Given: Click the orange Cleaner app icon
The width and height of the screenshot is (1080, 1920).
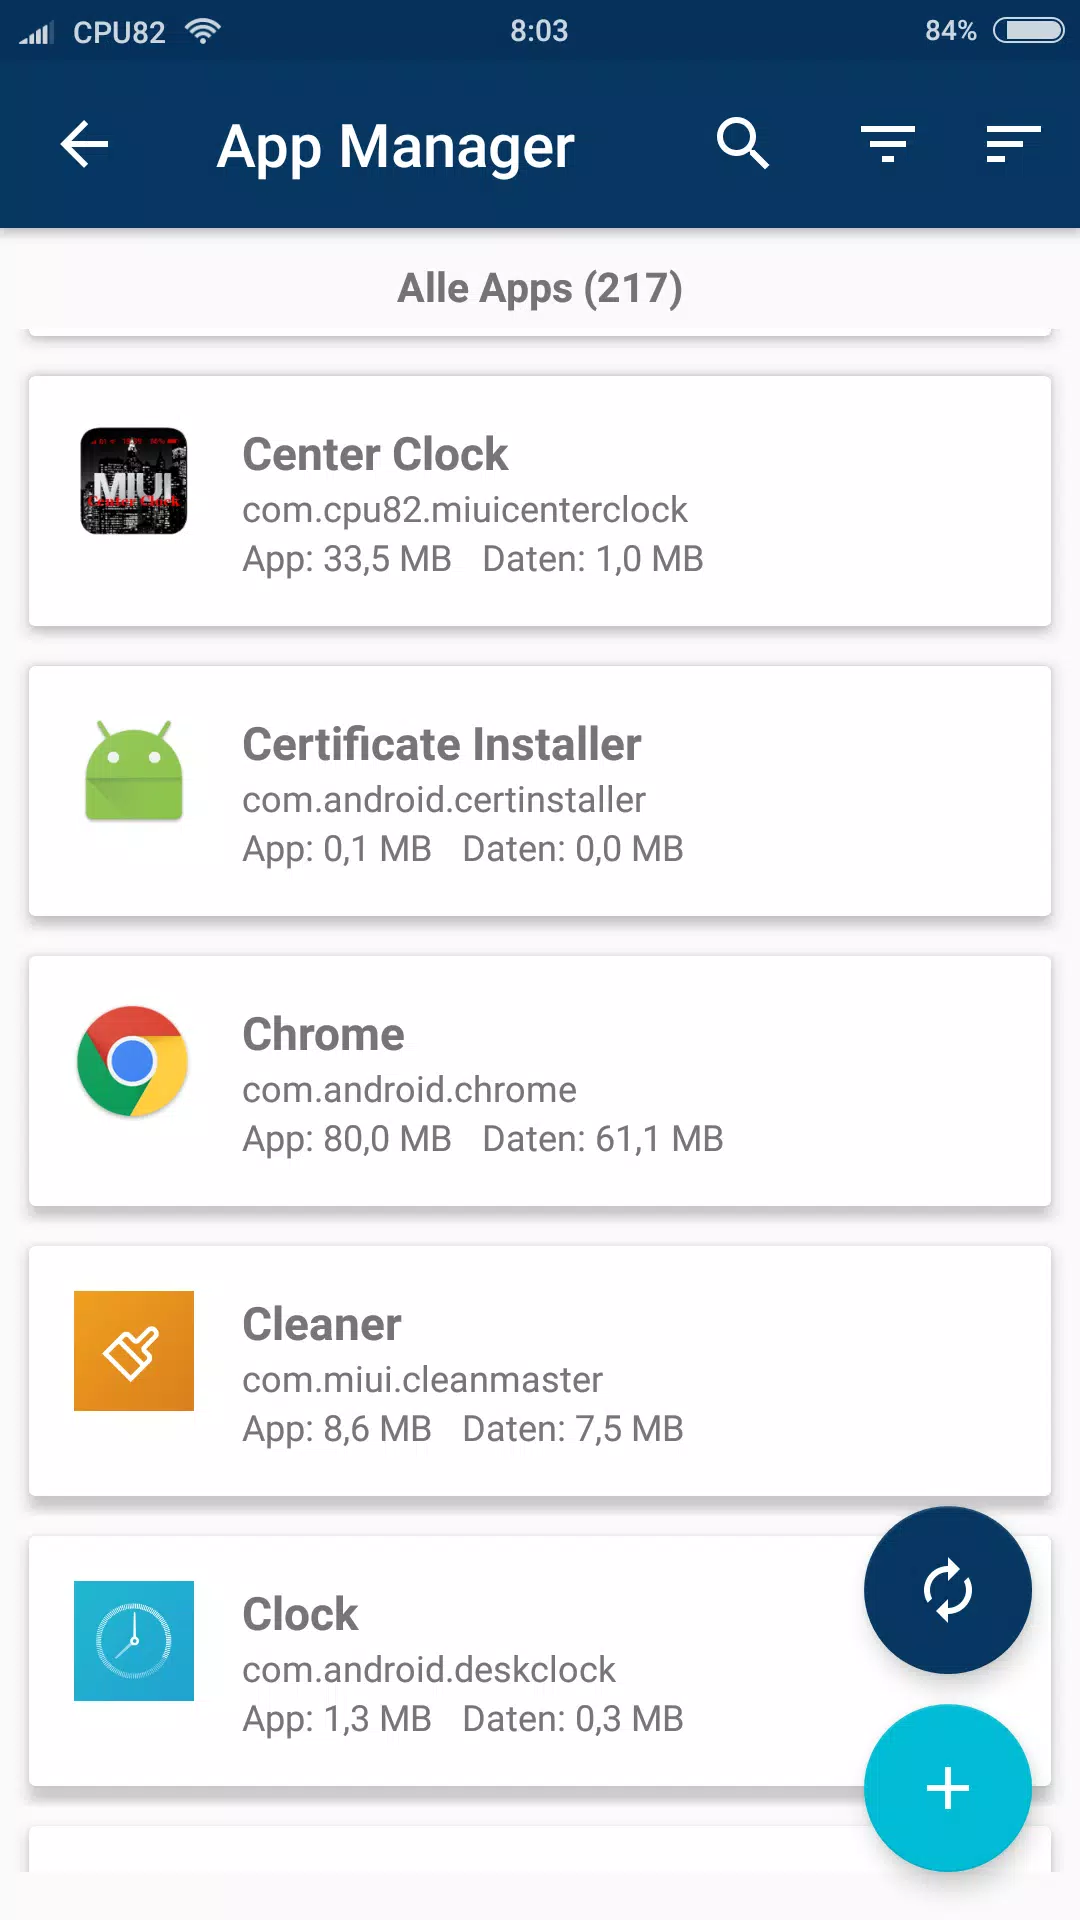Looking at the screenshot, I should [134, 1351].
